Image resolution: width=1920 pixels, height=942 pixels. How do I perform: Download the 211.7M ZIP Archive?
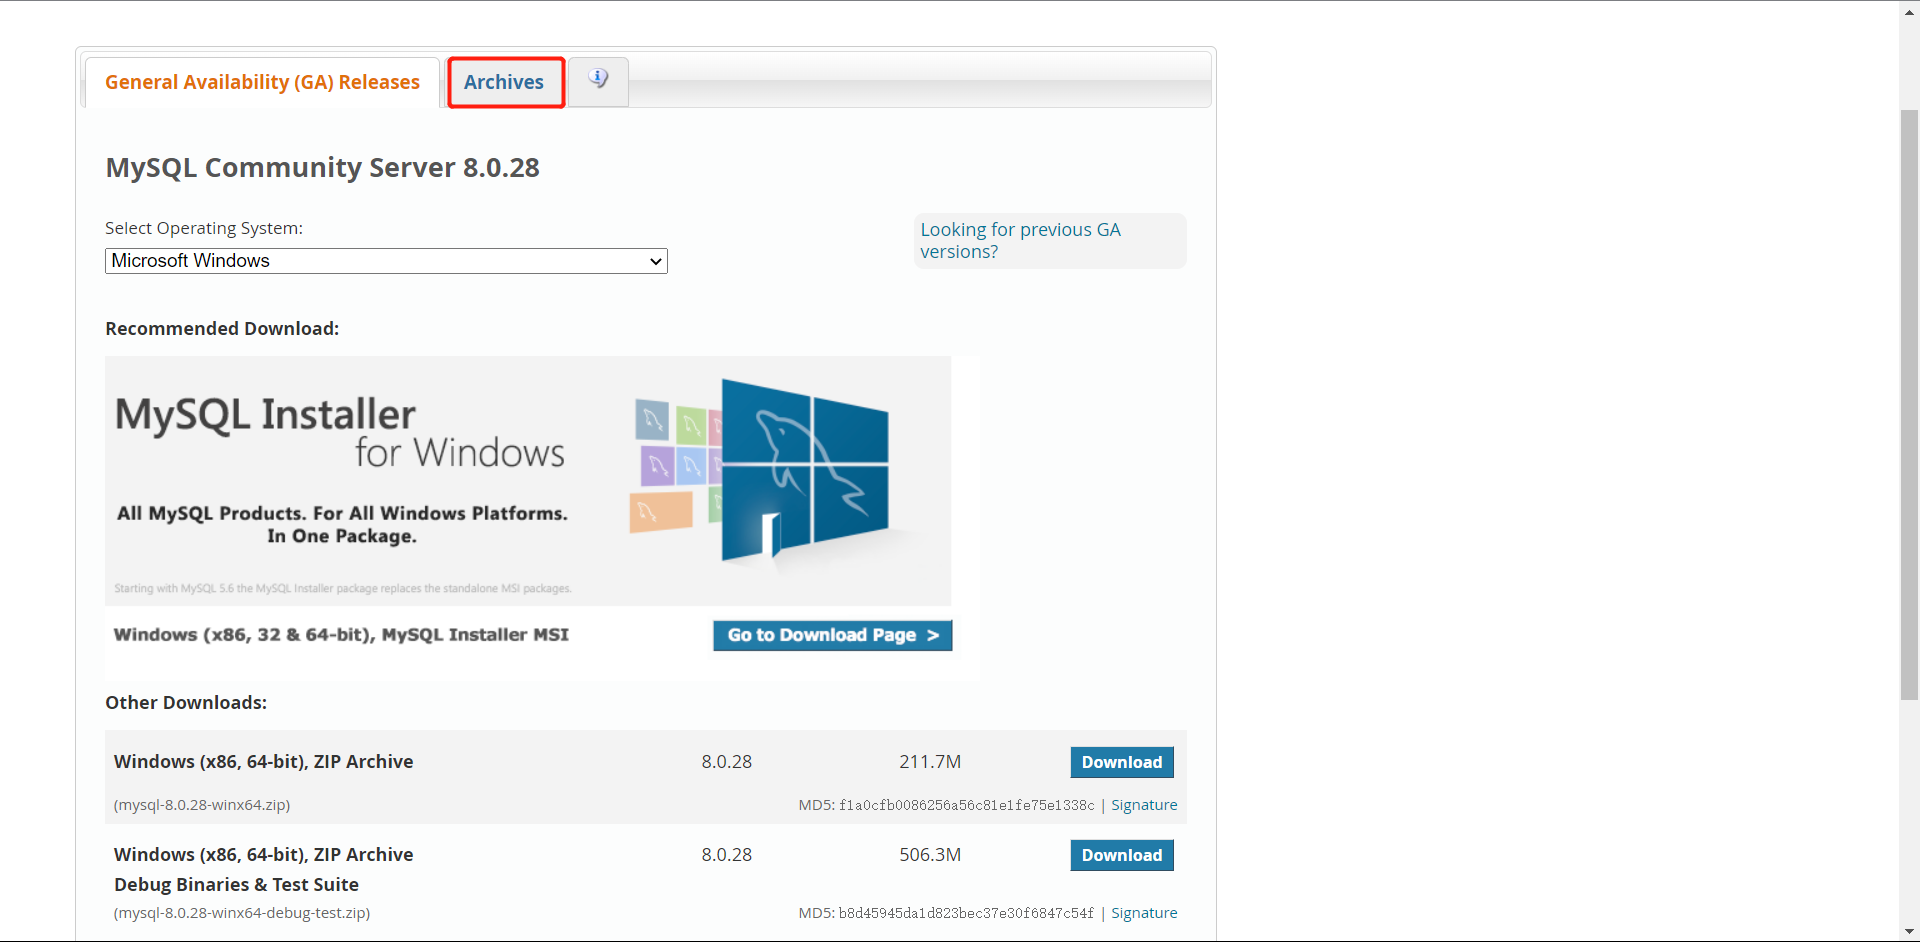[x=1122, y=762]
